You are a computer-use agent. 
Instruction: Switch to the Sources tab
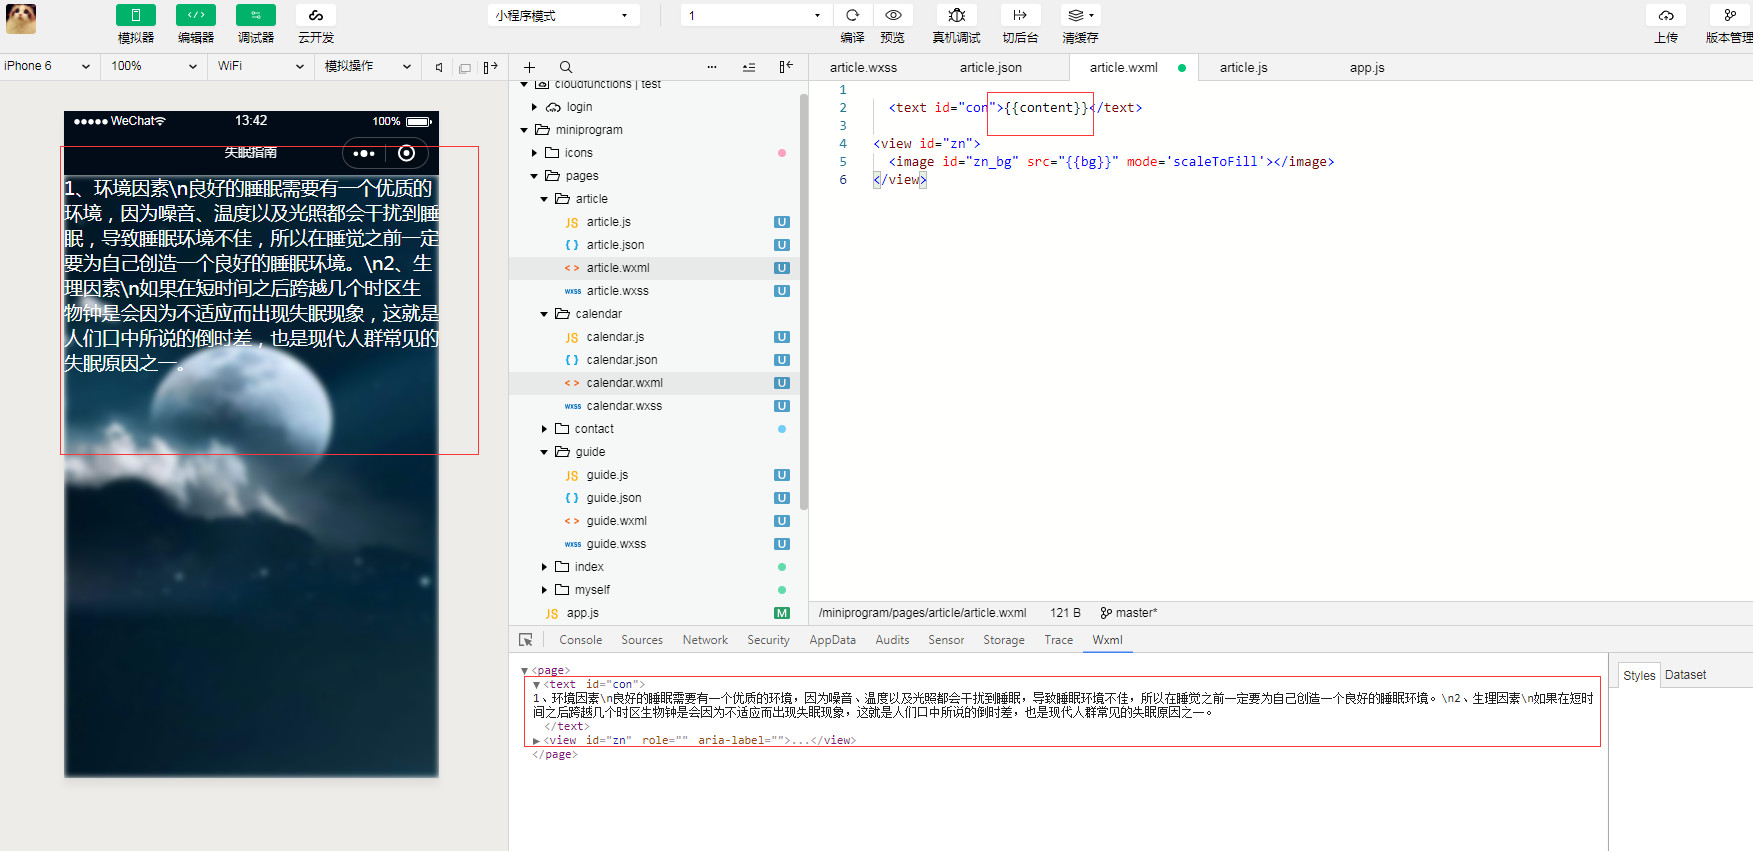tap(642, 640)
